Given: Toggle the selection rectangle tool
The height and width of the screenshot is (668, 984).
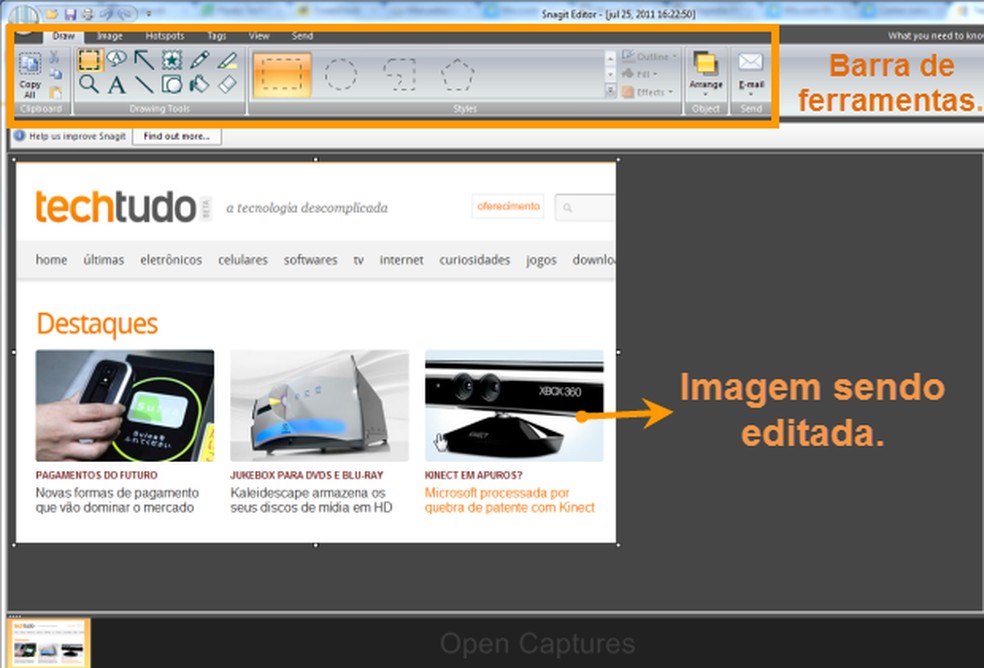Looking at the screenshot, I should [89, 58].
